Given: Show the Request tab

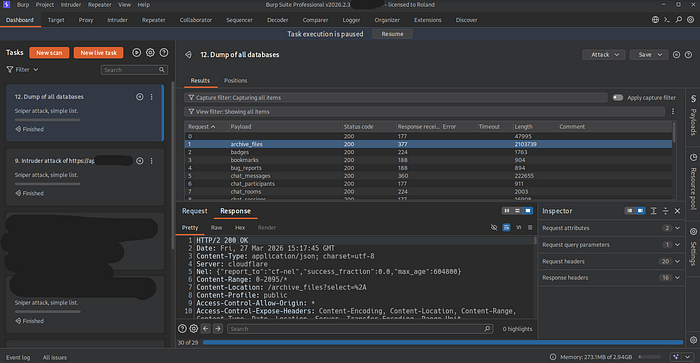Looking at the screenshot, I should click(194, 211).
